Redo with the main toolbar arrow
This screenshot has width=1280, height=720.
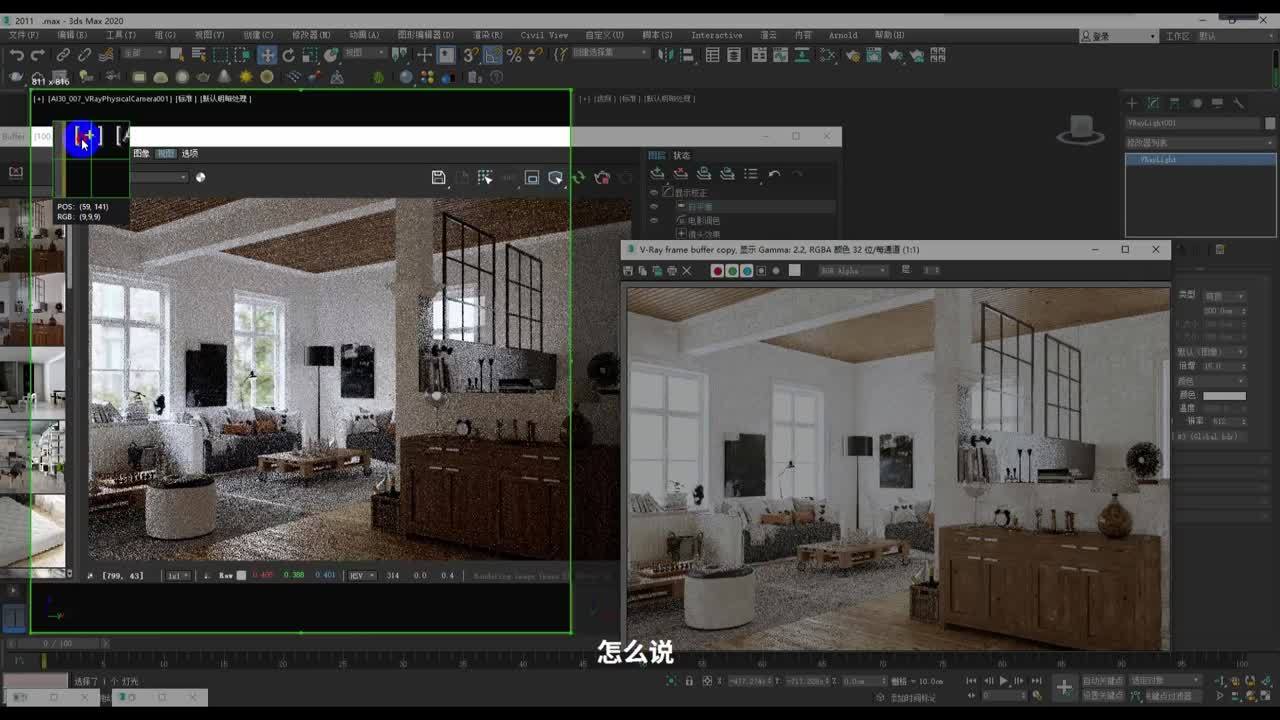pos(38,56)
